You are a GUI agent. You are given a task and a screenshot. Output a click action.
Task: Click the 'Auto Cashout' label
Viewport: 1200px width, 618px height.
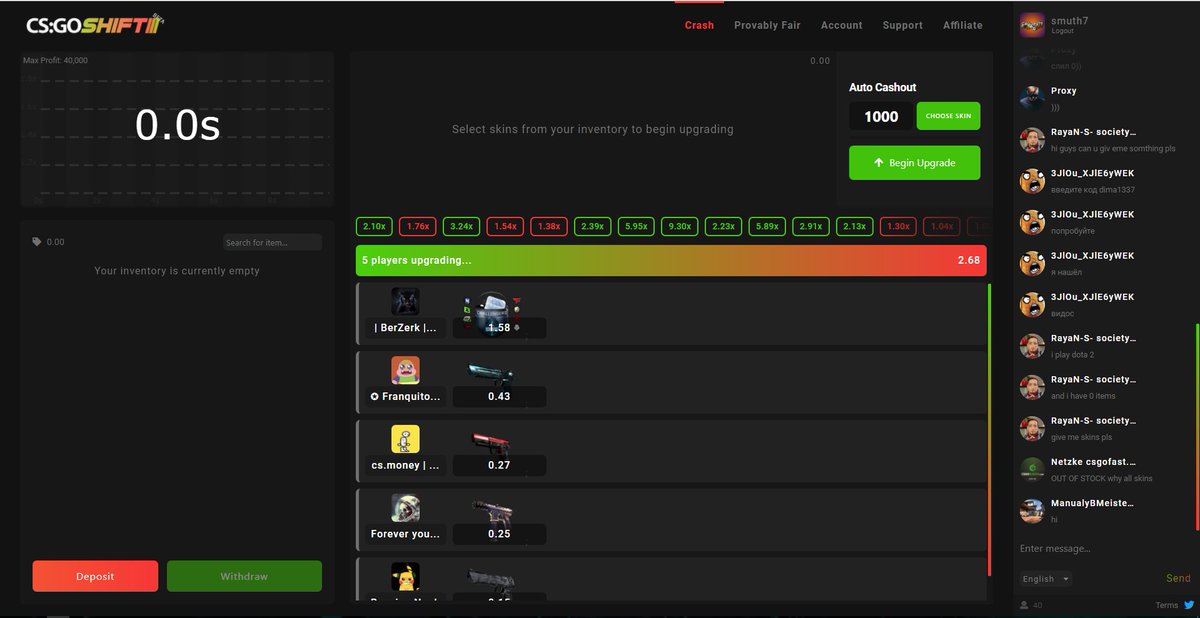click(x=883, y=87)
